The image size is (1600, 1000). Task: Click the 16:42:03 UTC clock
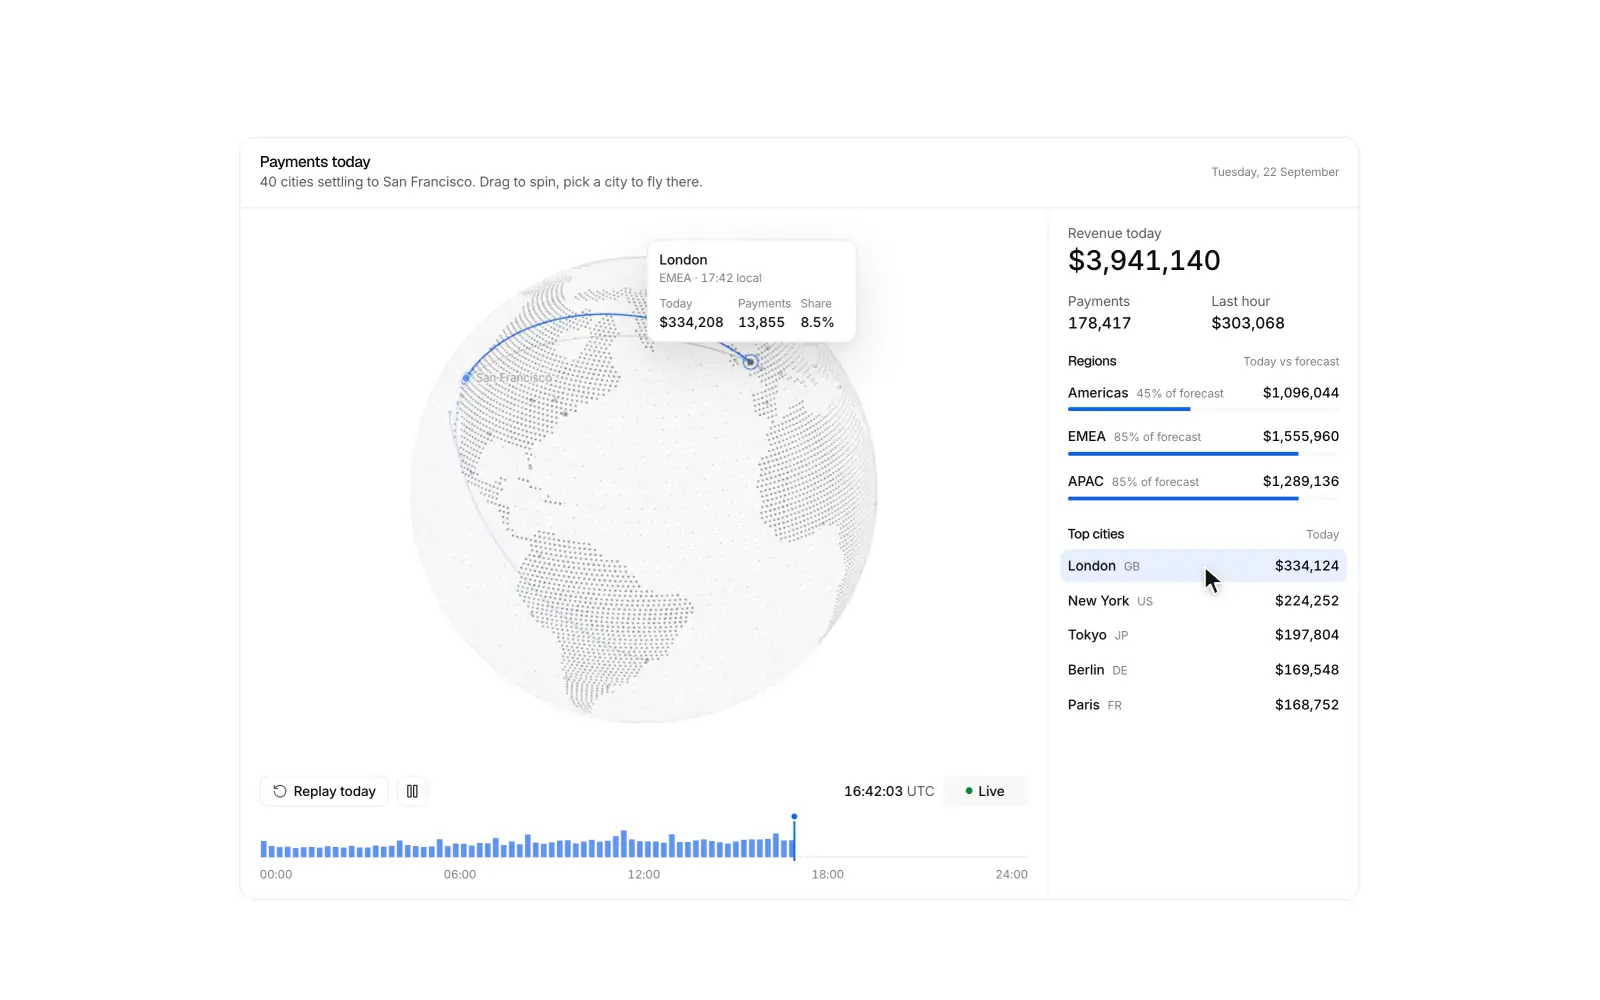(x=889, y=791)
